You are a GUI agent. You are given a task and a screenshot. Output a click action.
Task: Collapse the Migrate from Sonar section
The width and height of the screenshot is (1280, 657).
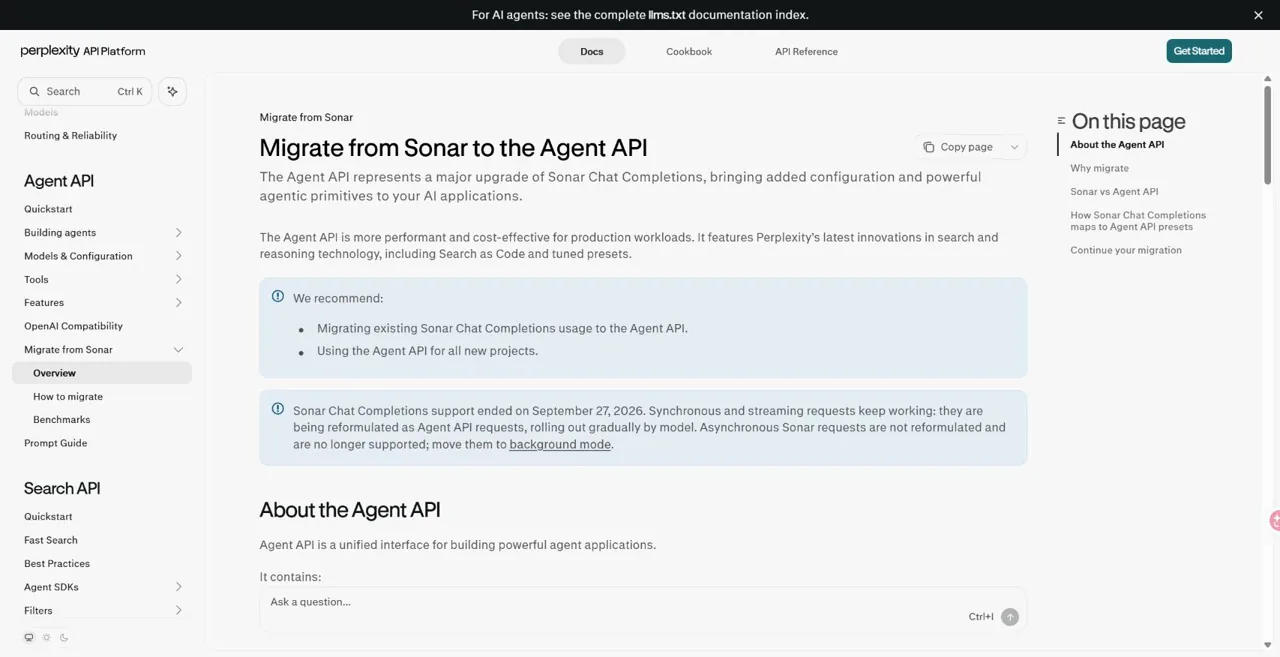tap(178, 349)
